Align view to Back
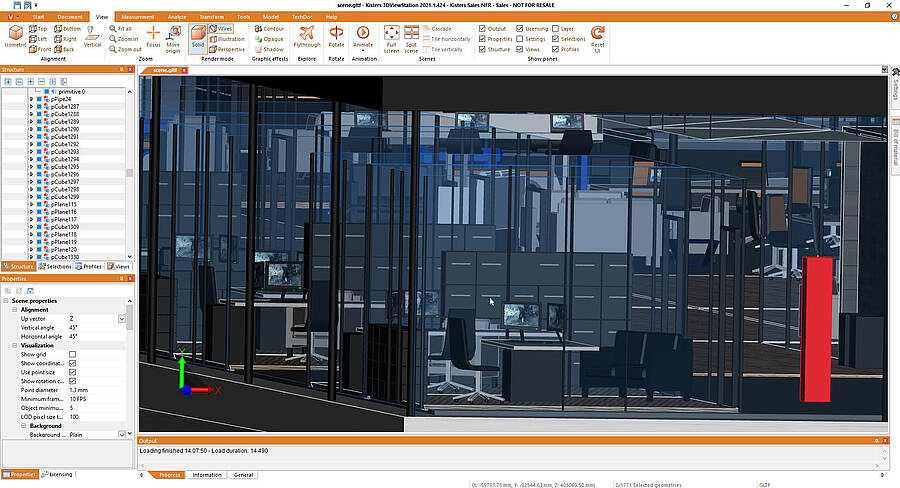The width and height of the screenshot is (900, 488). [x=64, y=49]
